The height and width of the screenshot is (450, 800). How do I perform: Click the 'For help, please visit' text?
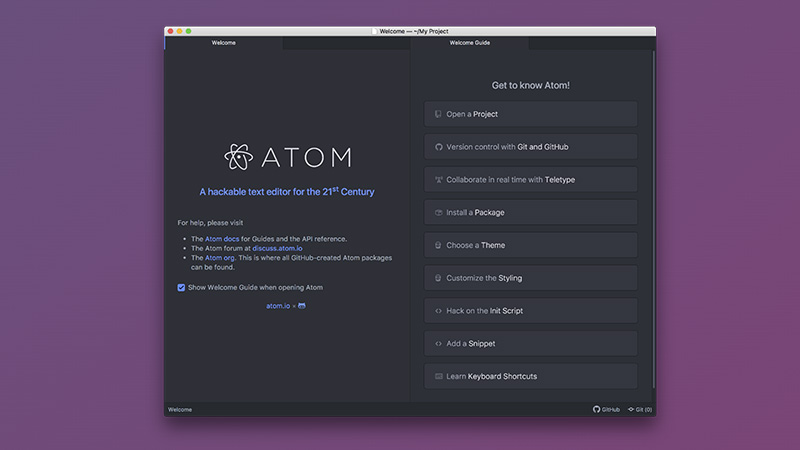[210, 223]
